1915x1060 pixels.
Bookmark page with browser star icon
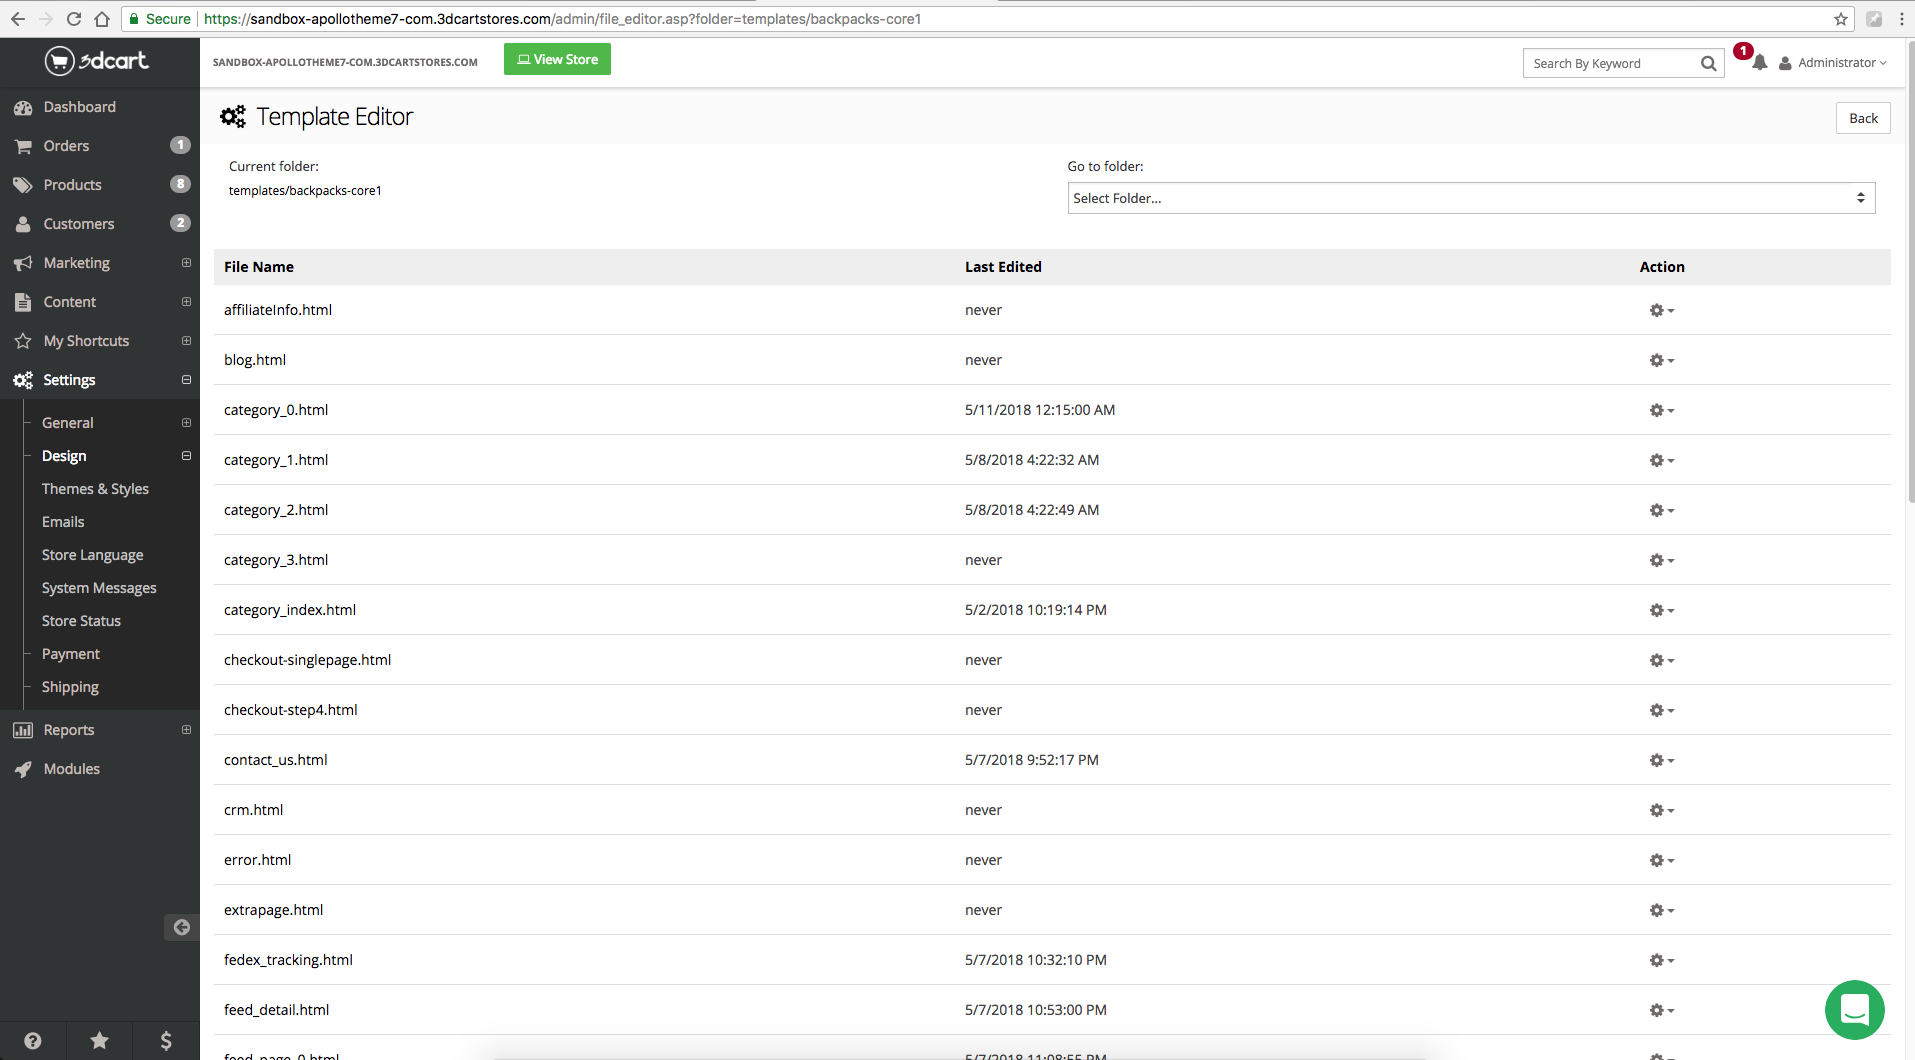tap(1840, 19)
